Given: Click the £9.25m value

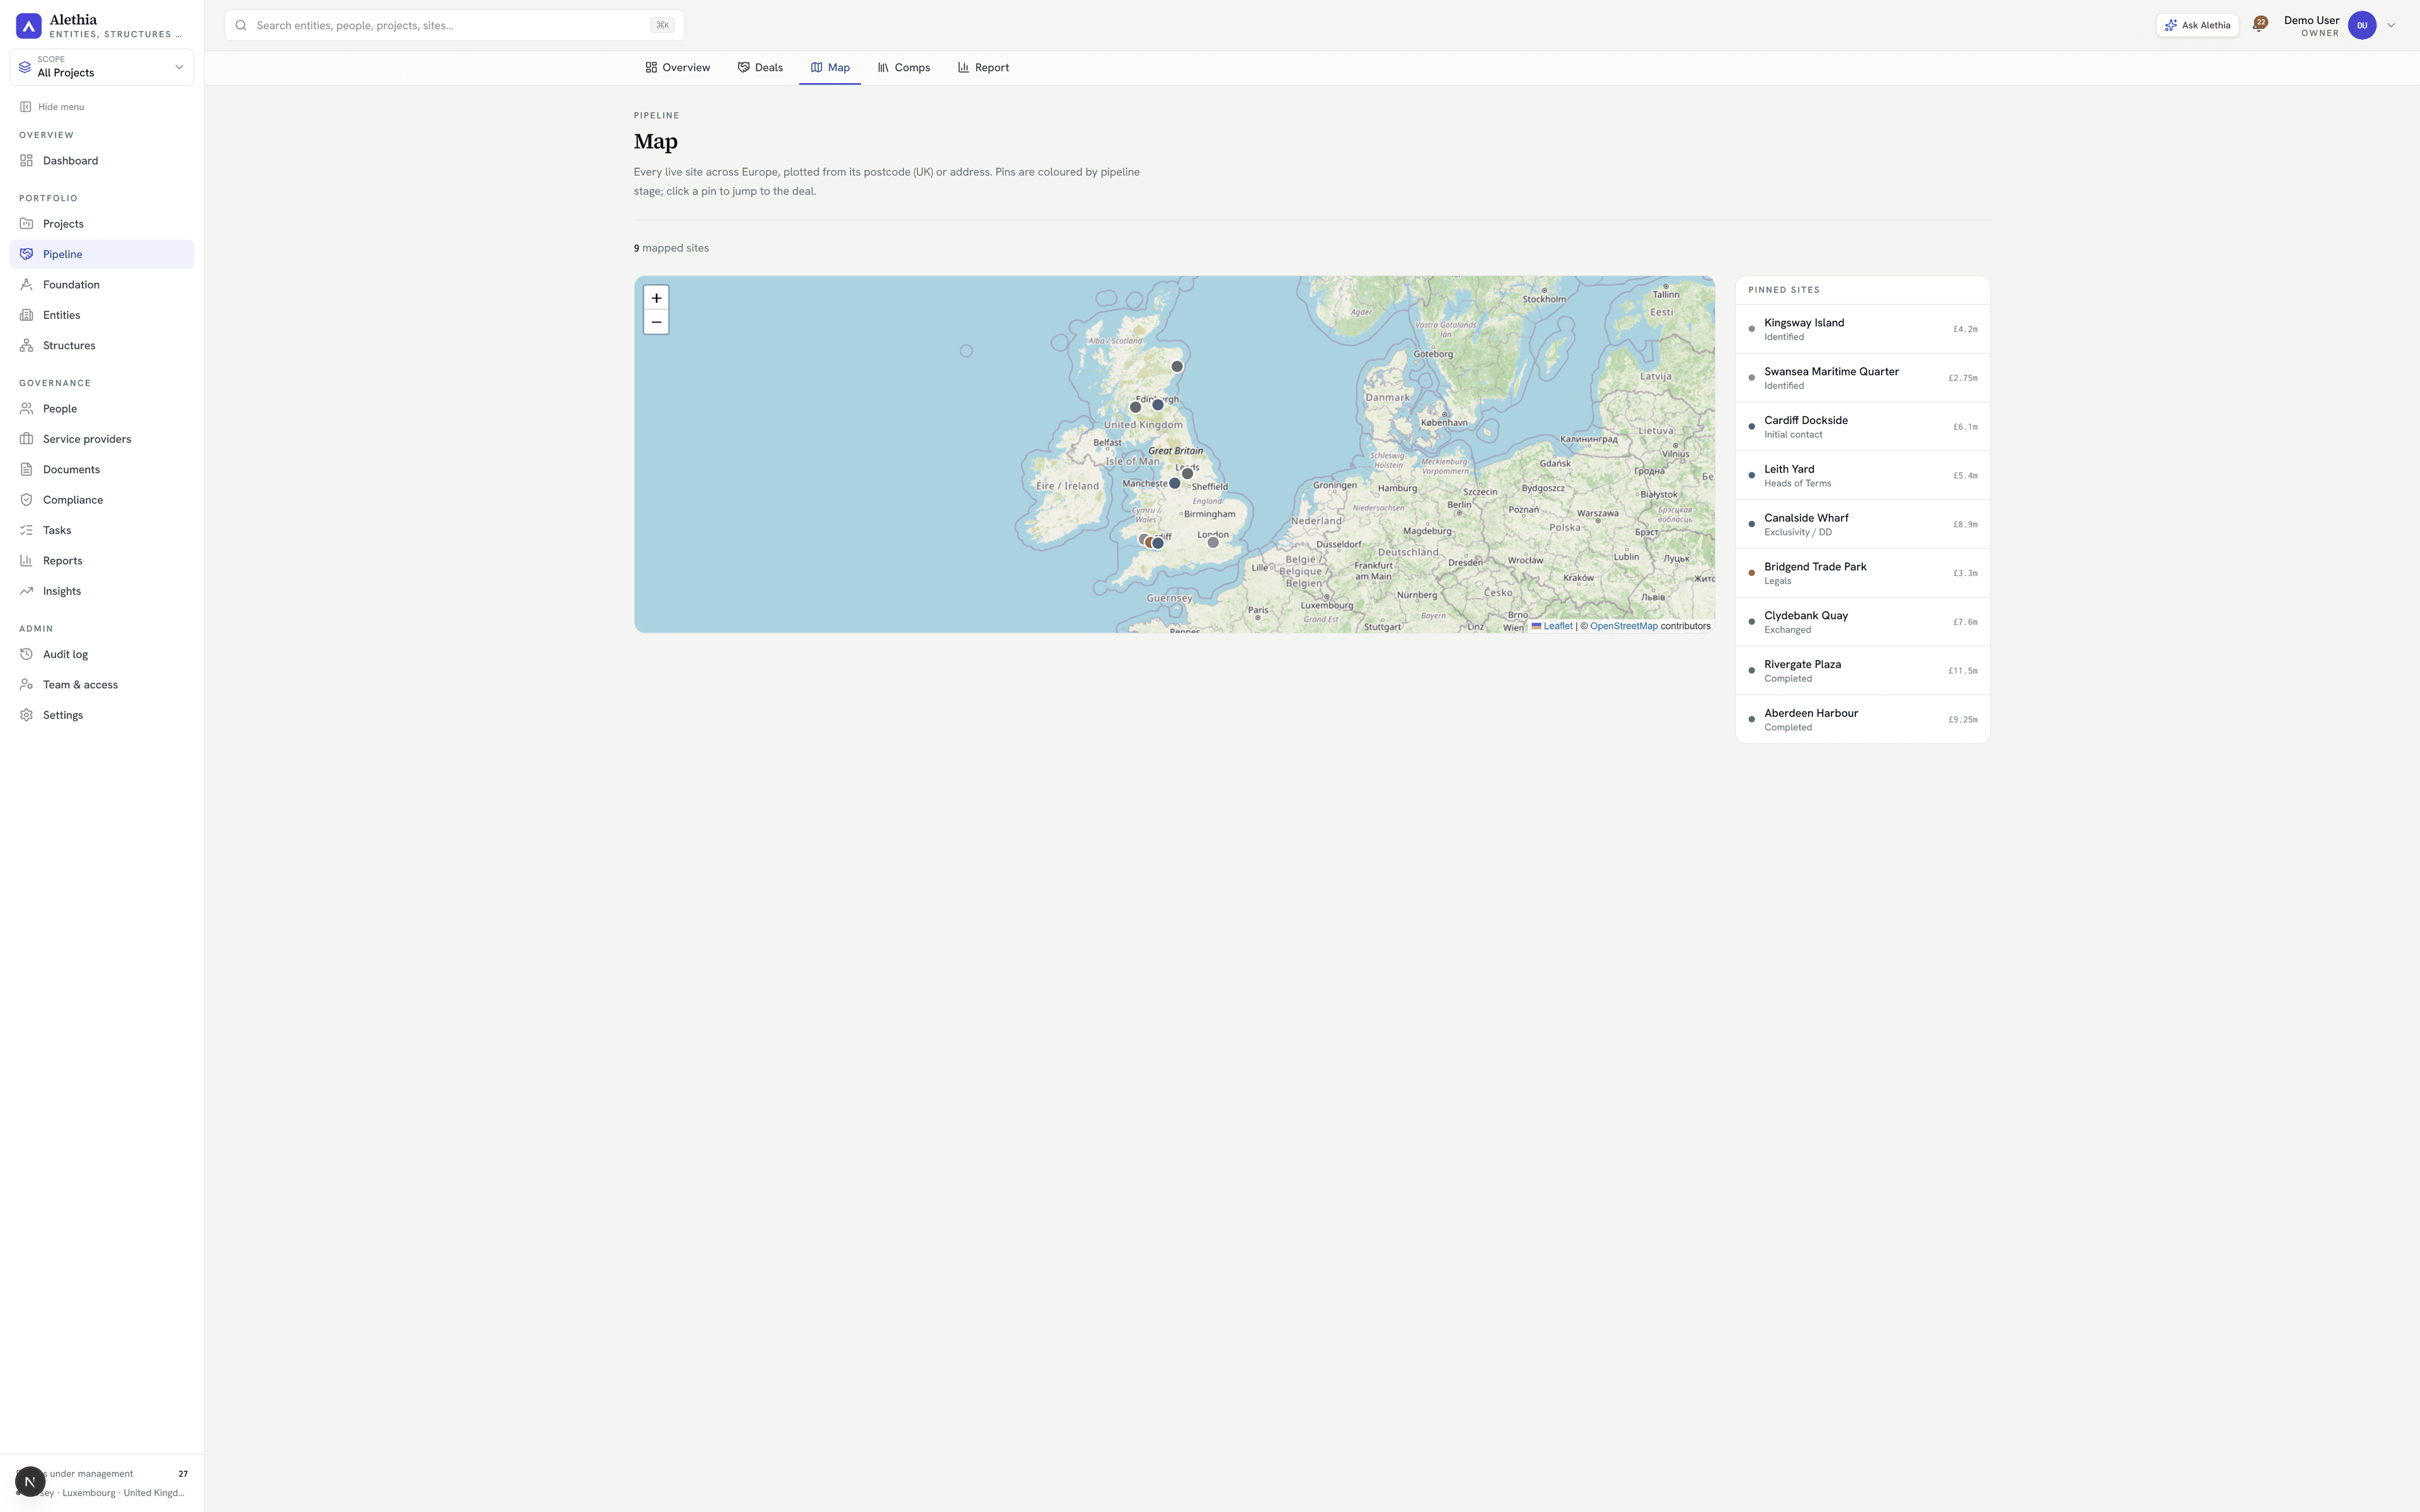Looking at the screenshot, I should click(1962, 720).
